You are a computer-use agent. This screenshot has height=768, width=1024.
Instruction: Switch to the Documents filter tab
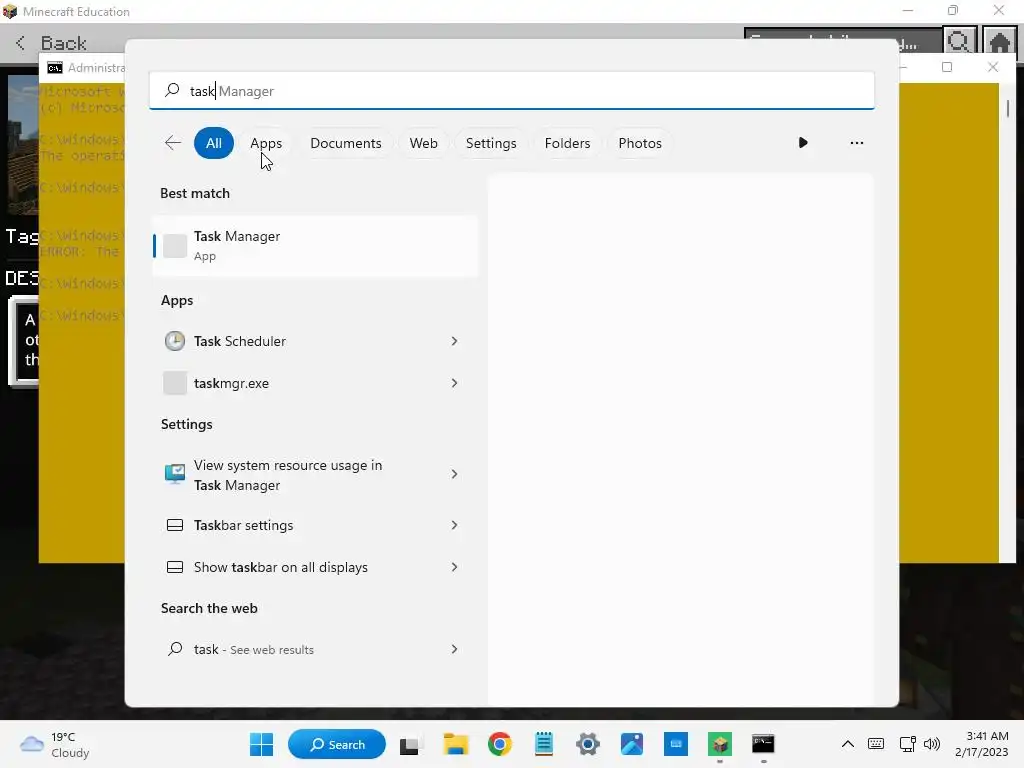(345, 143)
